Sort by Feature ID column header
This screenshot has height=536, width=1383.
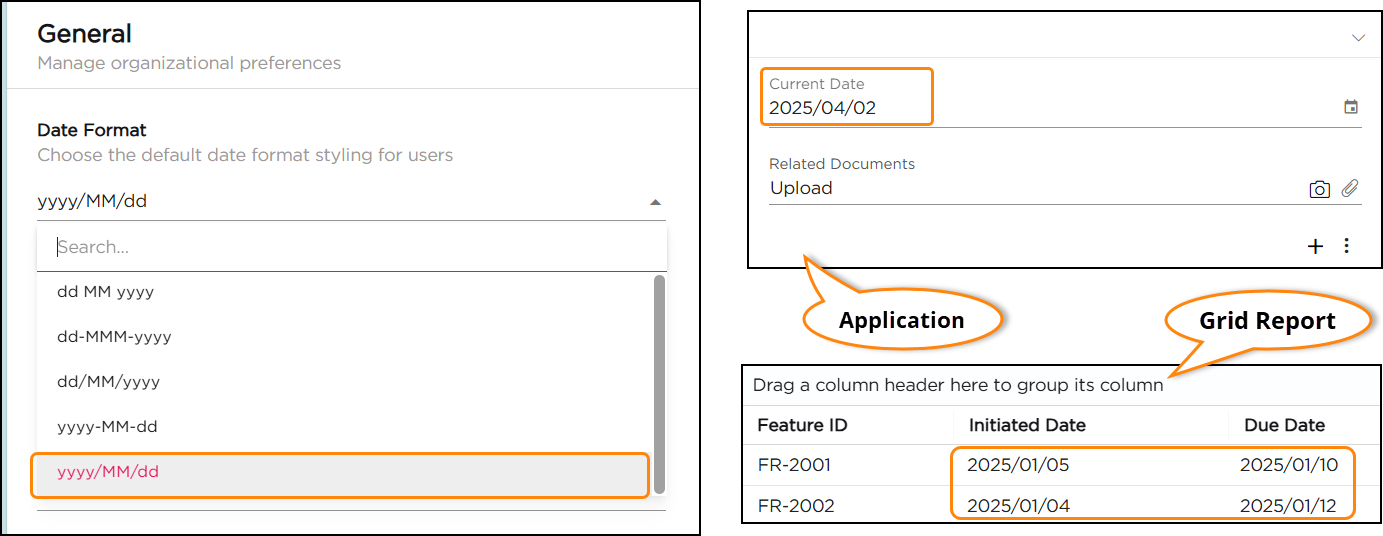(802, 425)
